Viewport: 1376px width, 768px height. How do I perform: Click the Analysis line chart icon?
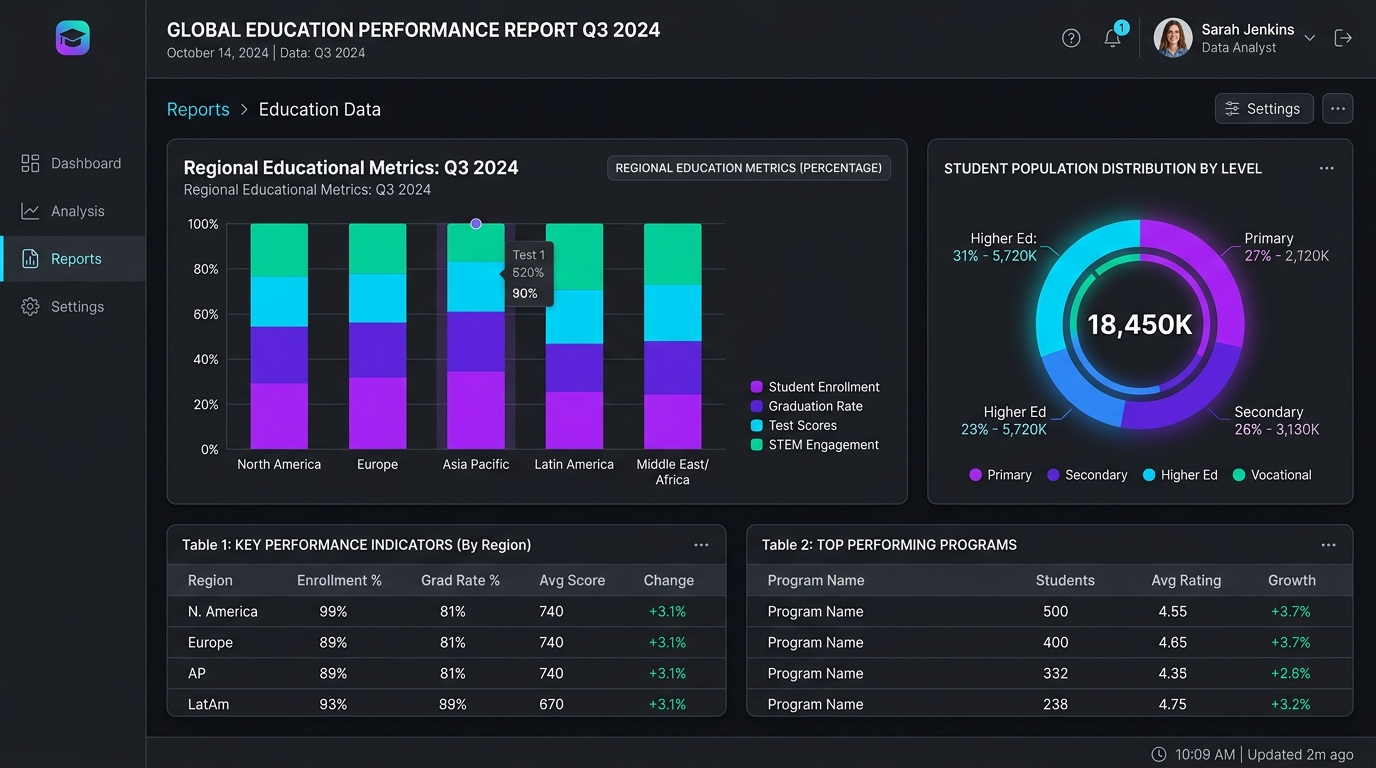tap(30, 211)
